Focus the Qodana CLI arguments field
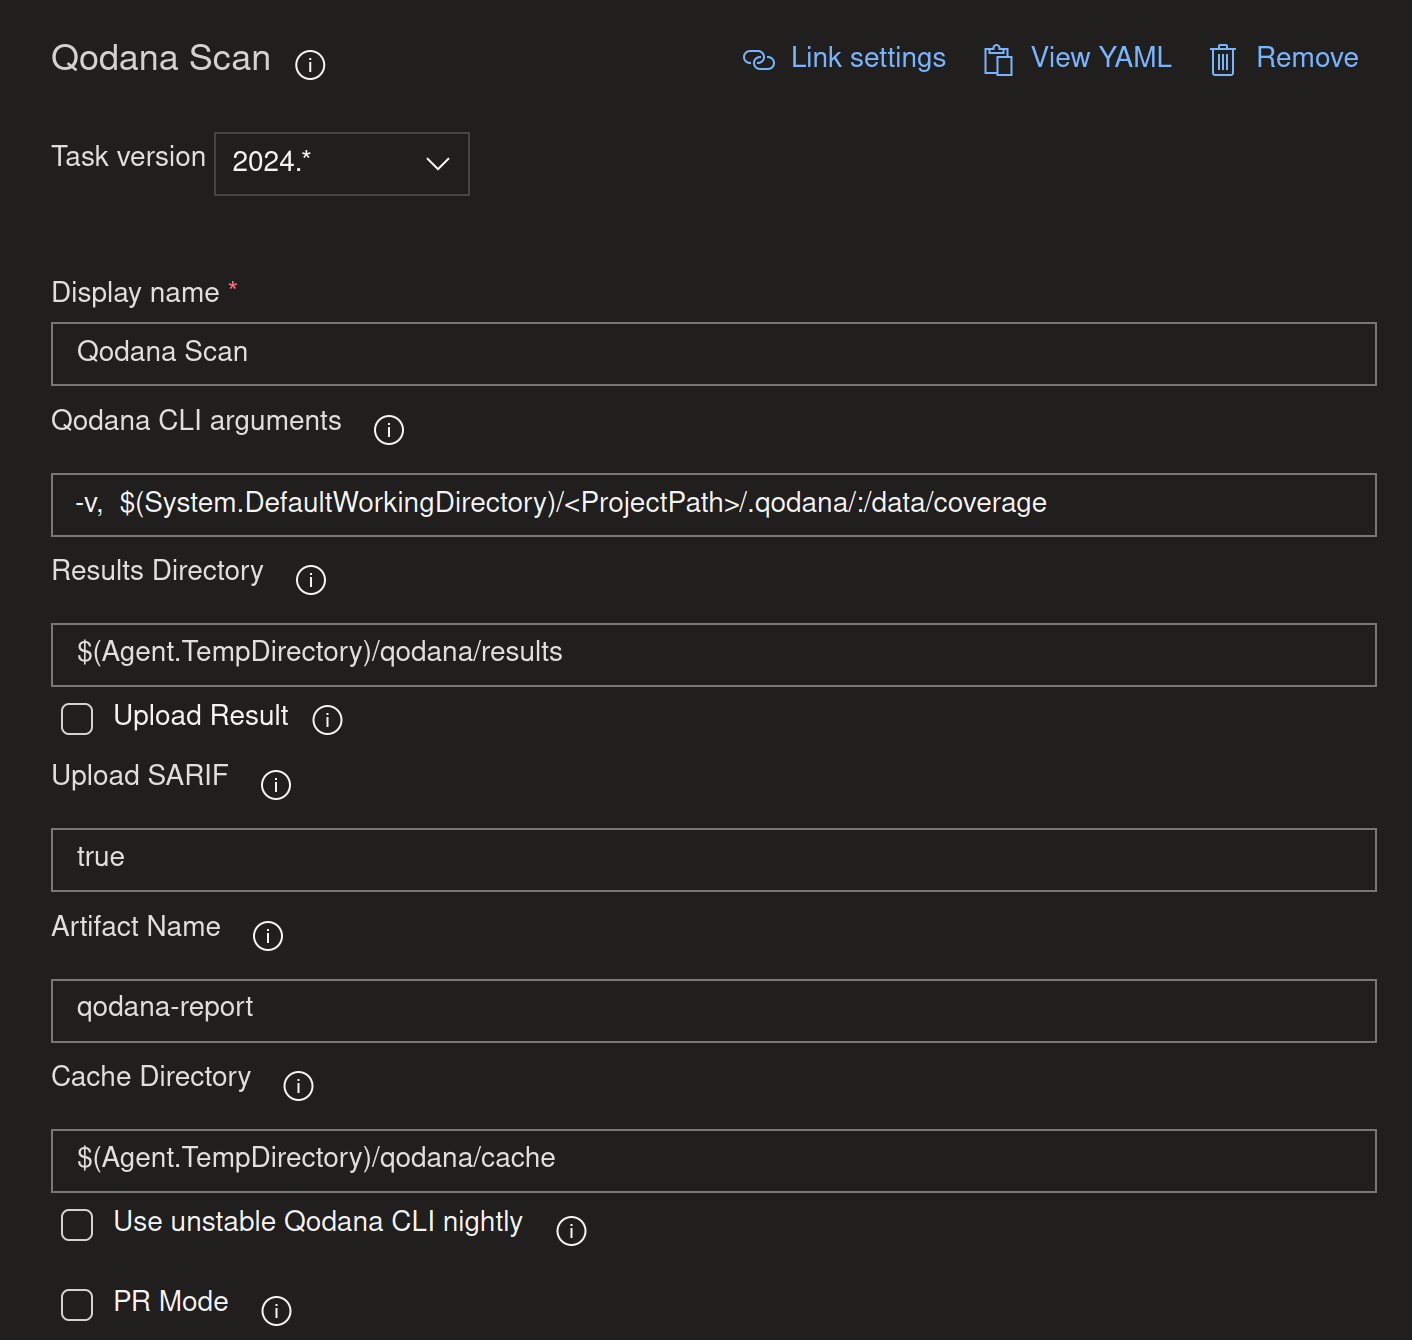1412x1340 pixels. (713, 505)
